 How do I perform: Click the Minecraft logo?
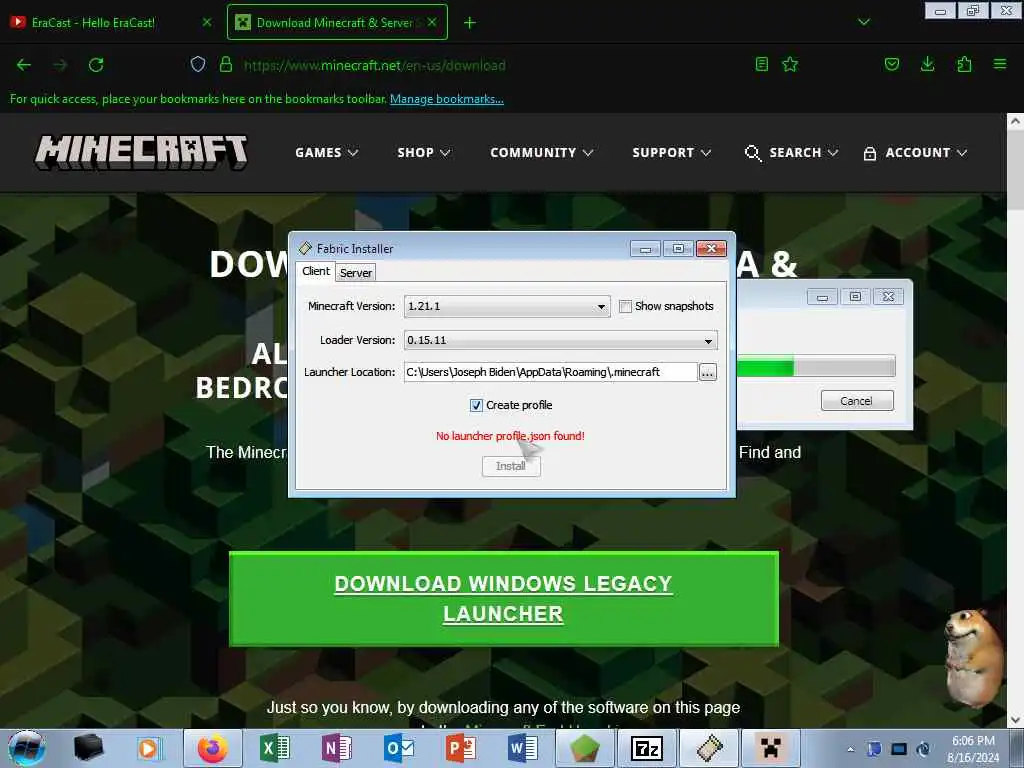(141, 152)
